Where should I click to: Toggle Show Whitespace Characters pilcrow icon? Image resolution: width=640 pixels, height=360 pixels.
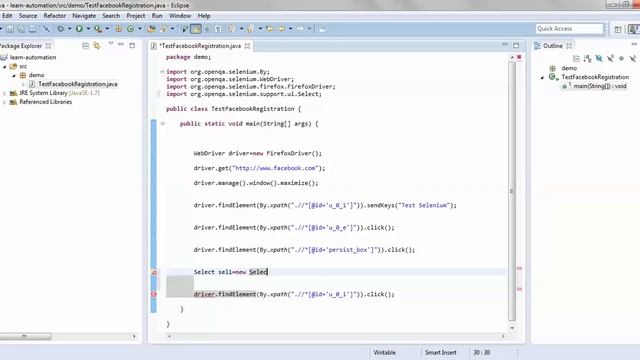click(x=218, y=29)
